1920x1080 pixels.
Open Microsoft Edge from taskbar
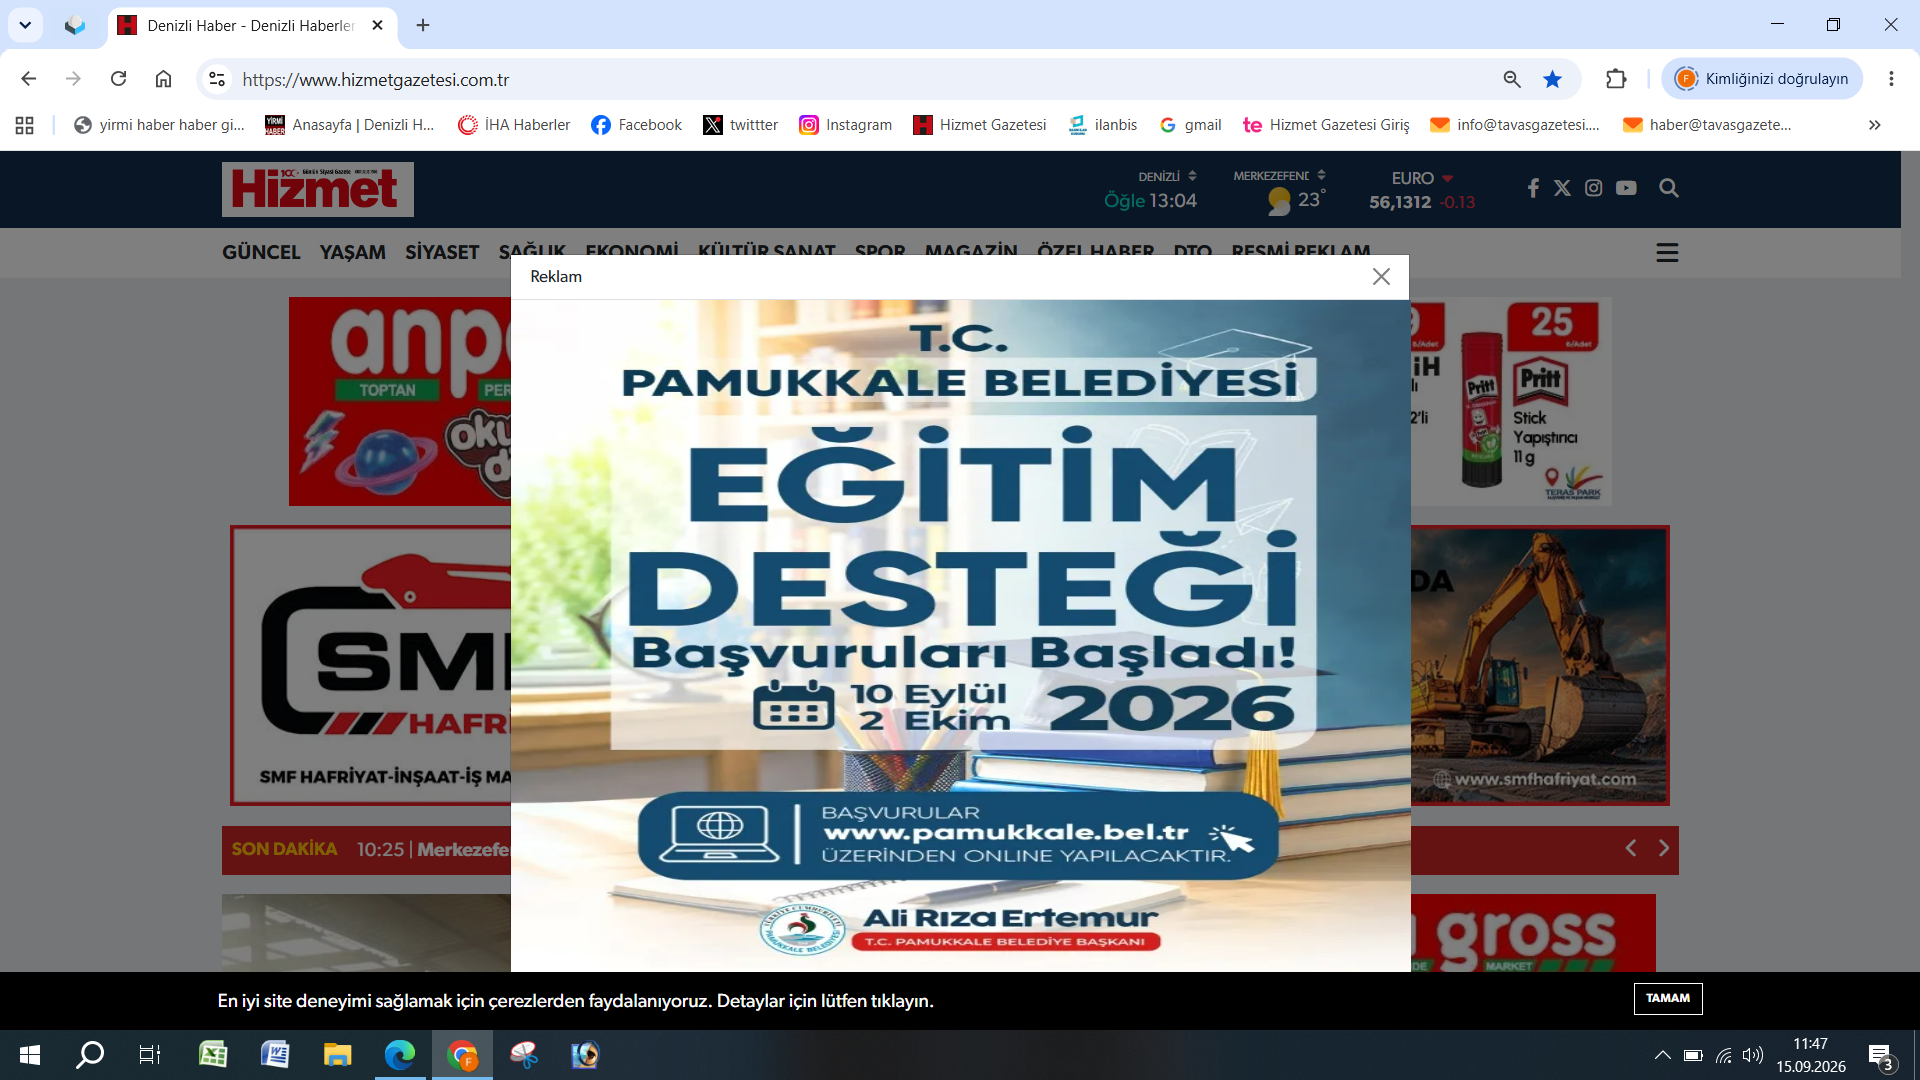[400, 1055]
